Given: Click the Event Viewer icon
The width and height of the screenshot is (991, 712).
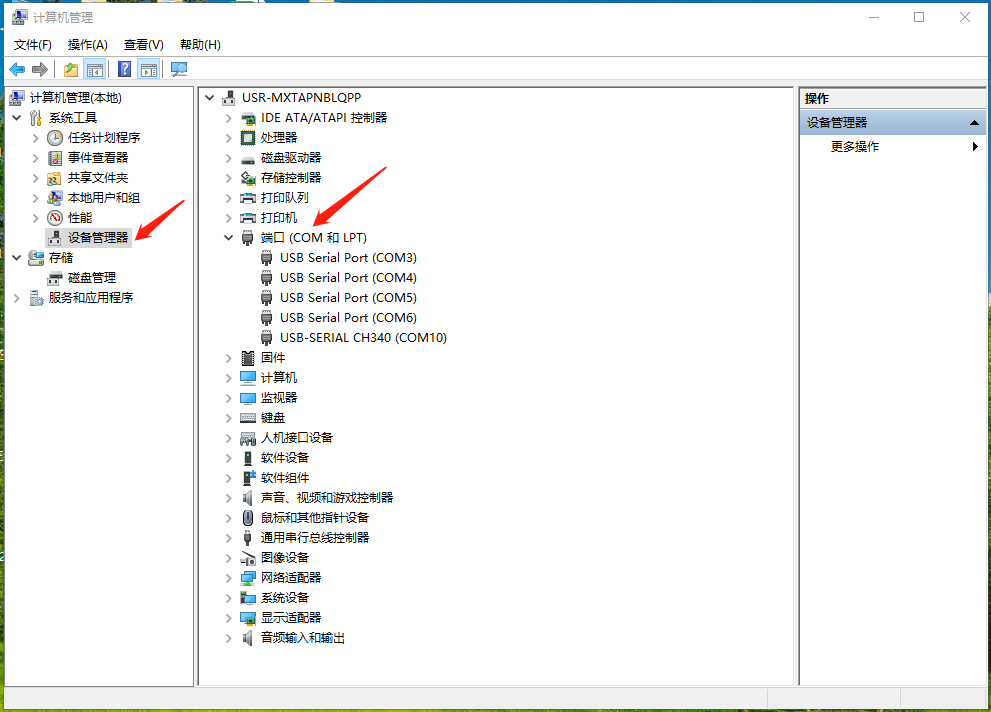Looking at the screenshot, I should (55, 158).
